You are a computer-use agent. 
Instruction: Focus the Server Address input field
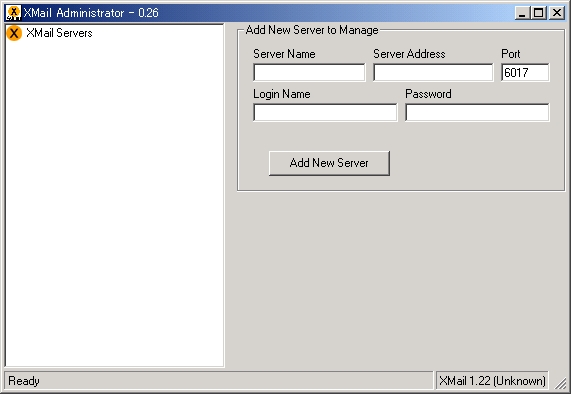pos(433,72)
